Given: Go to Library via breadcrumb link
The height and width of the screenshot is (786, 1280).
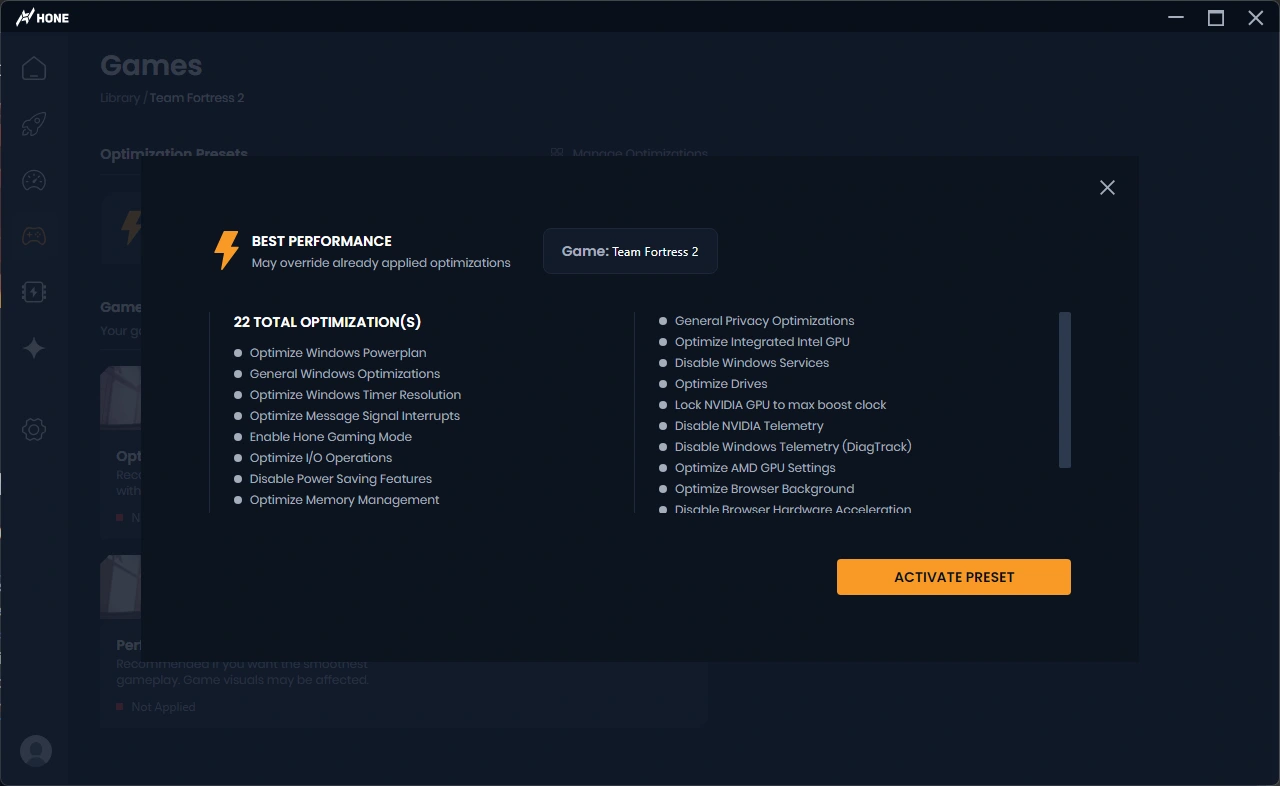Looking at the screenshot, I should [120, 98].
